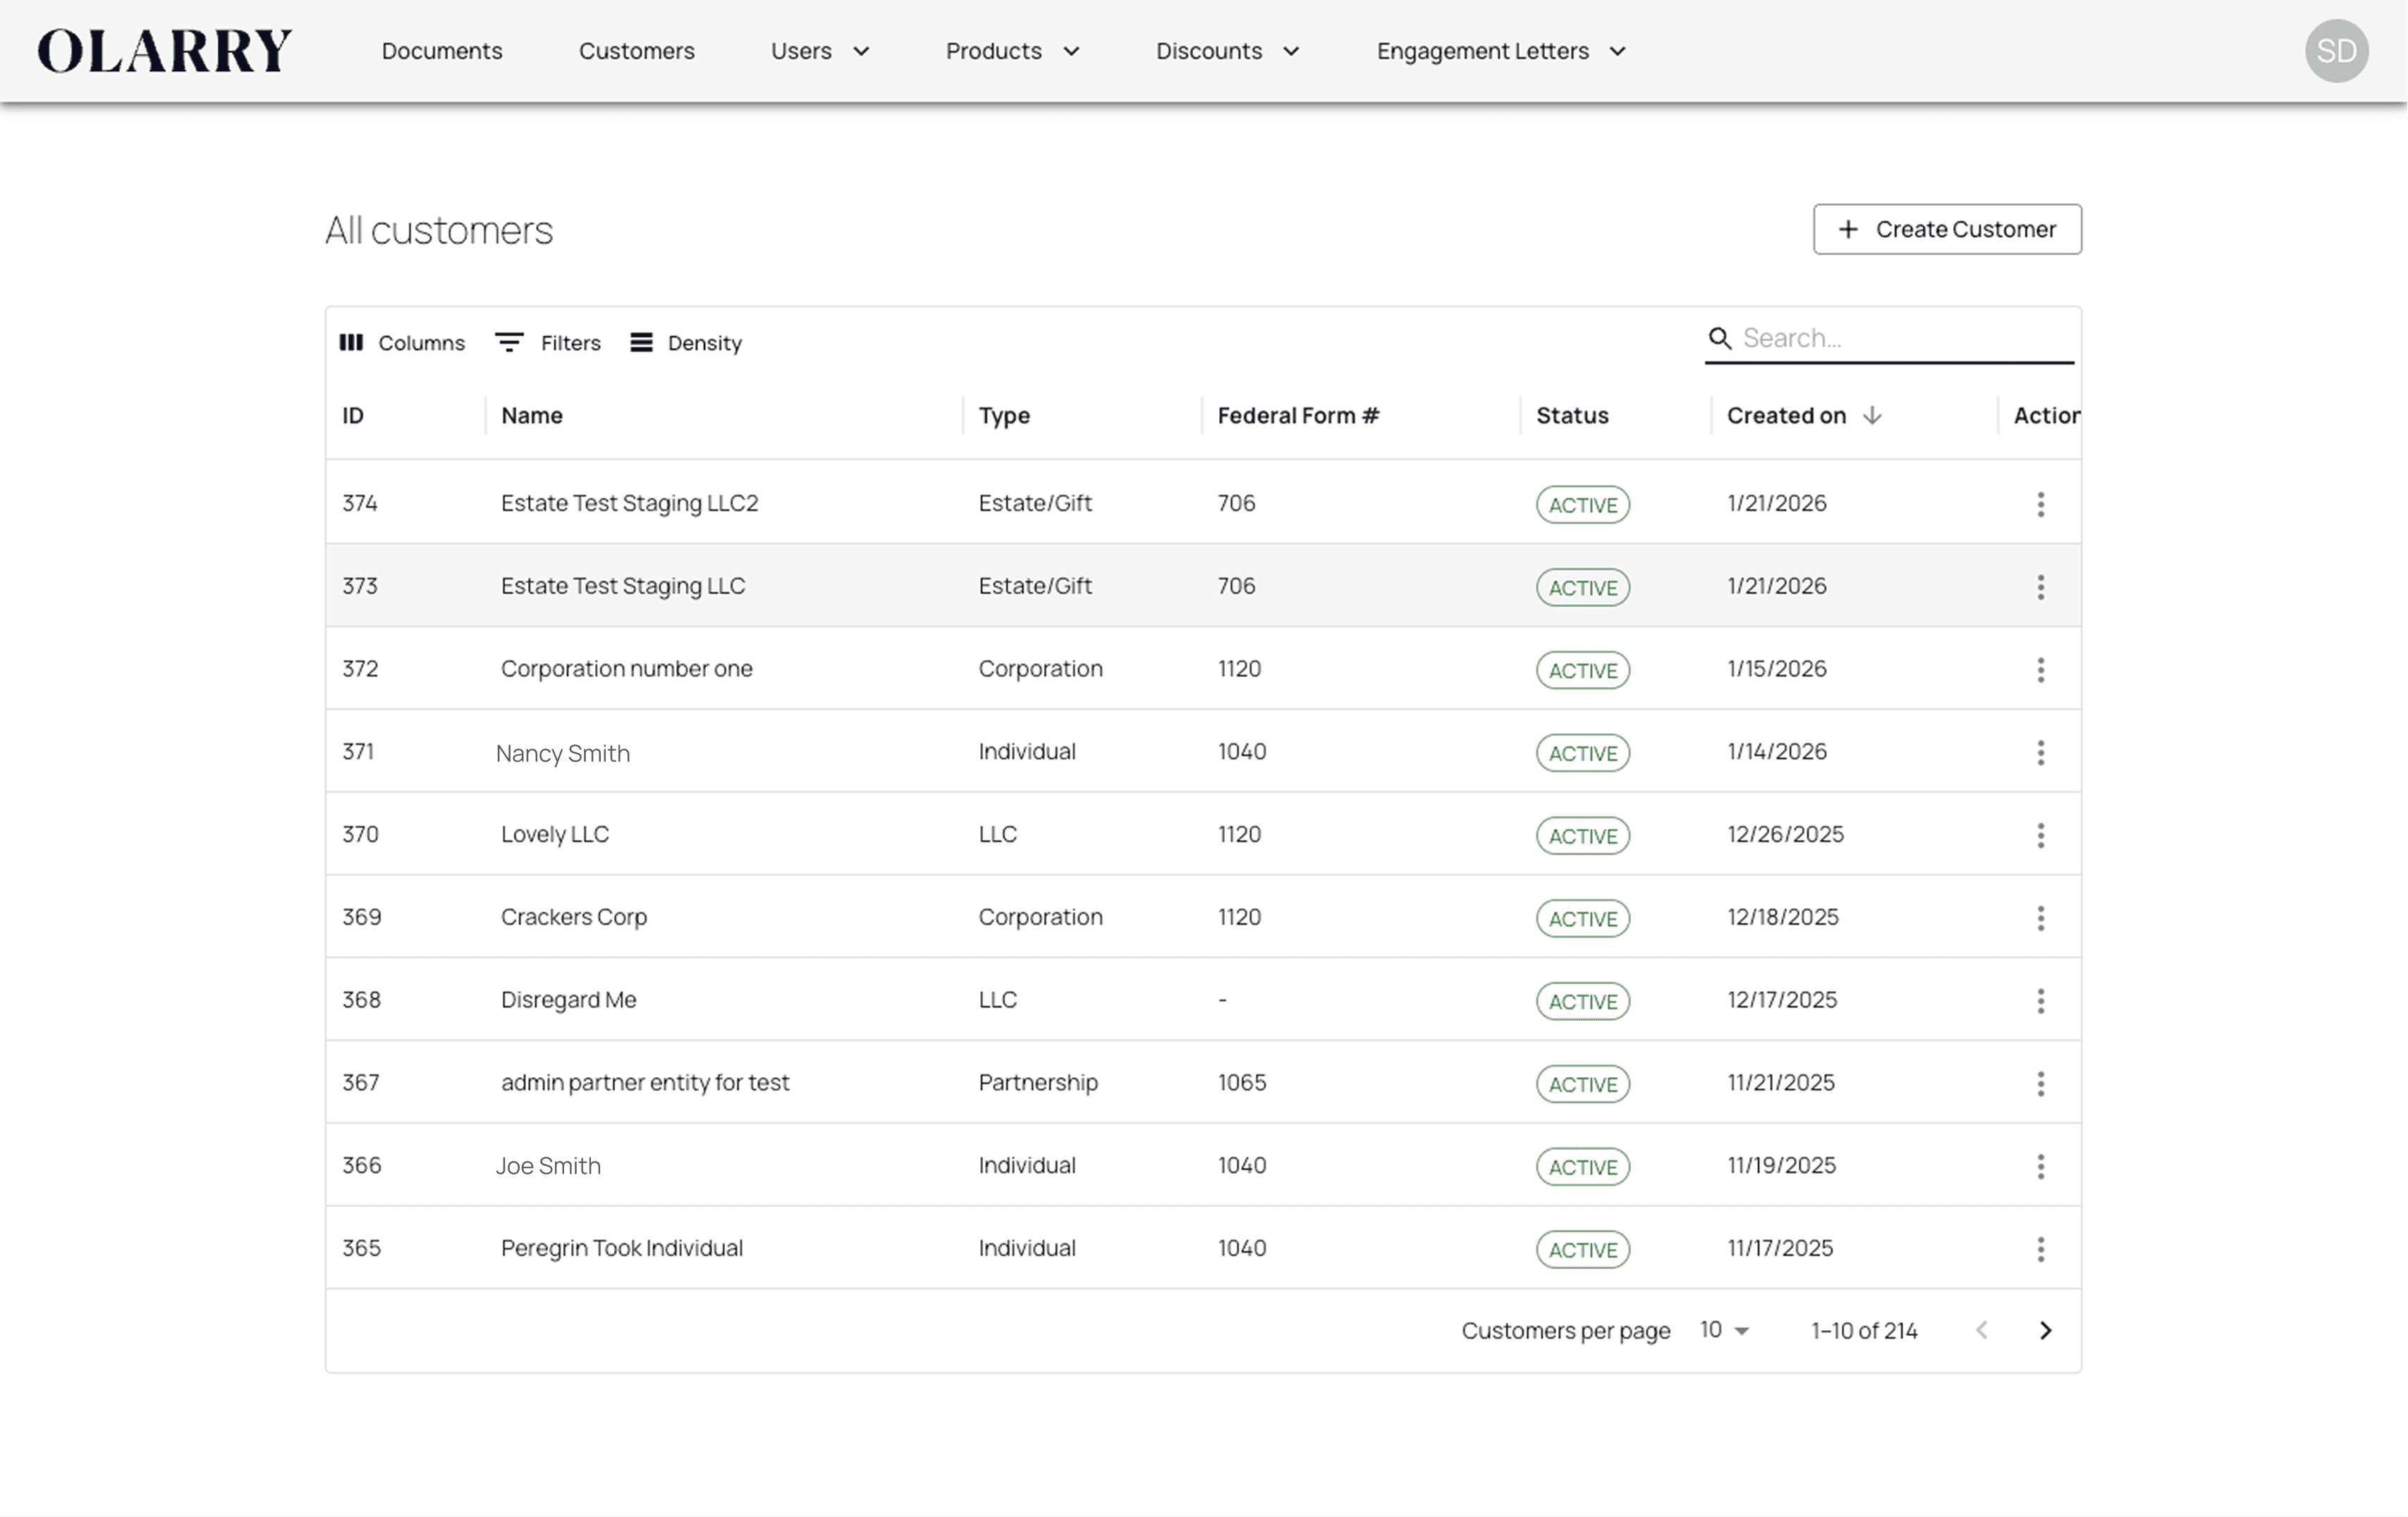Expand the Products dropdown menu
The height and width of the screenshot is (1517, 2408).
(1012, 51)
